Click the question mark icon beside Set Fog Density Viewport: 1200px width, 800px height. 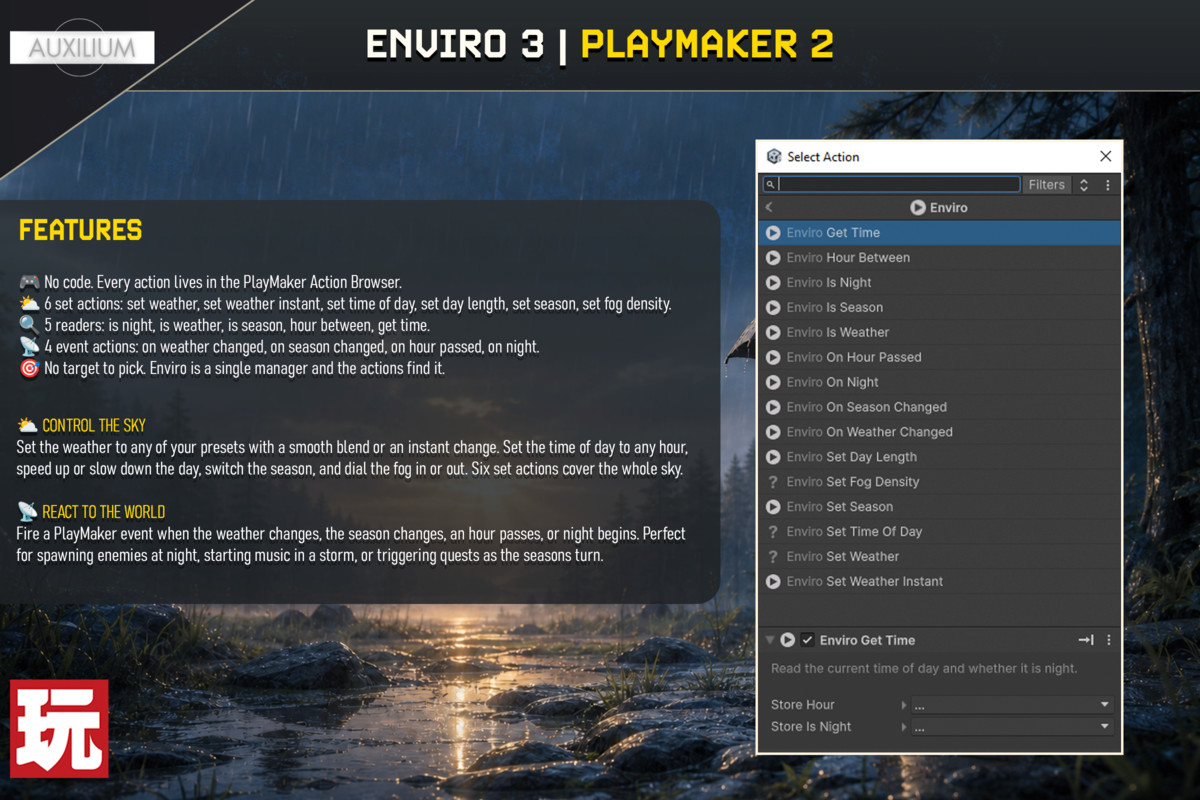pos(773,482)
